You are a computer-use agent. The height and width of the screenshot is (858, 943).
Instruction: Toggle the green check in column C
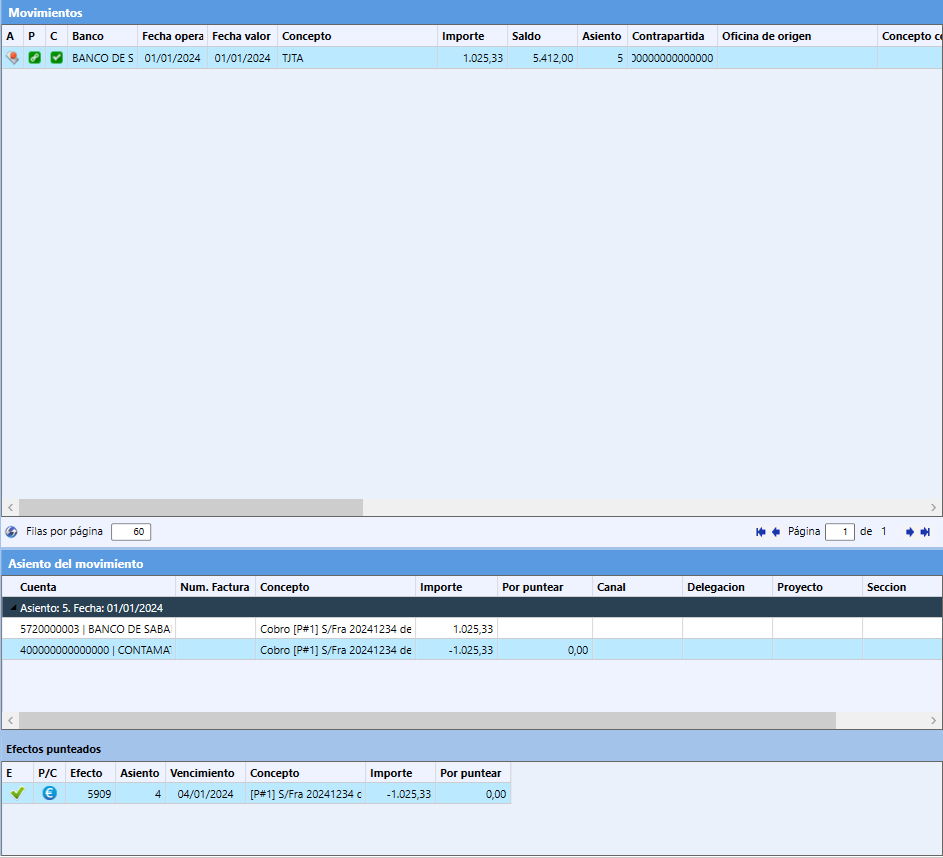point(57,58)
